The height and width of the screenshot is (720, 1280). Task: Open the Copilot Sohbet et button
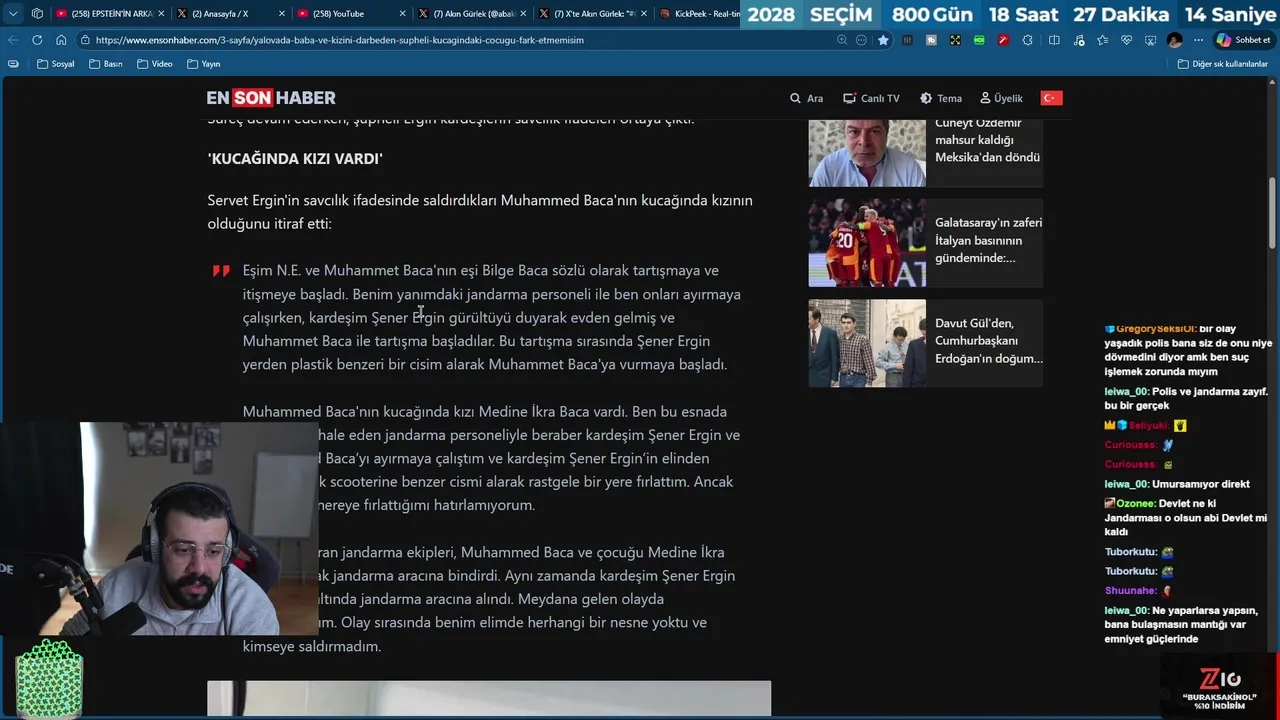(1243, 40)
